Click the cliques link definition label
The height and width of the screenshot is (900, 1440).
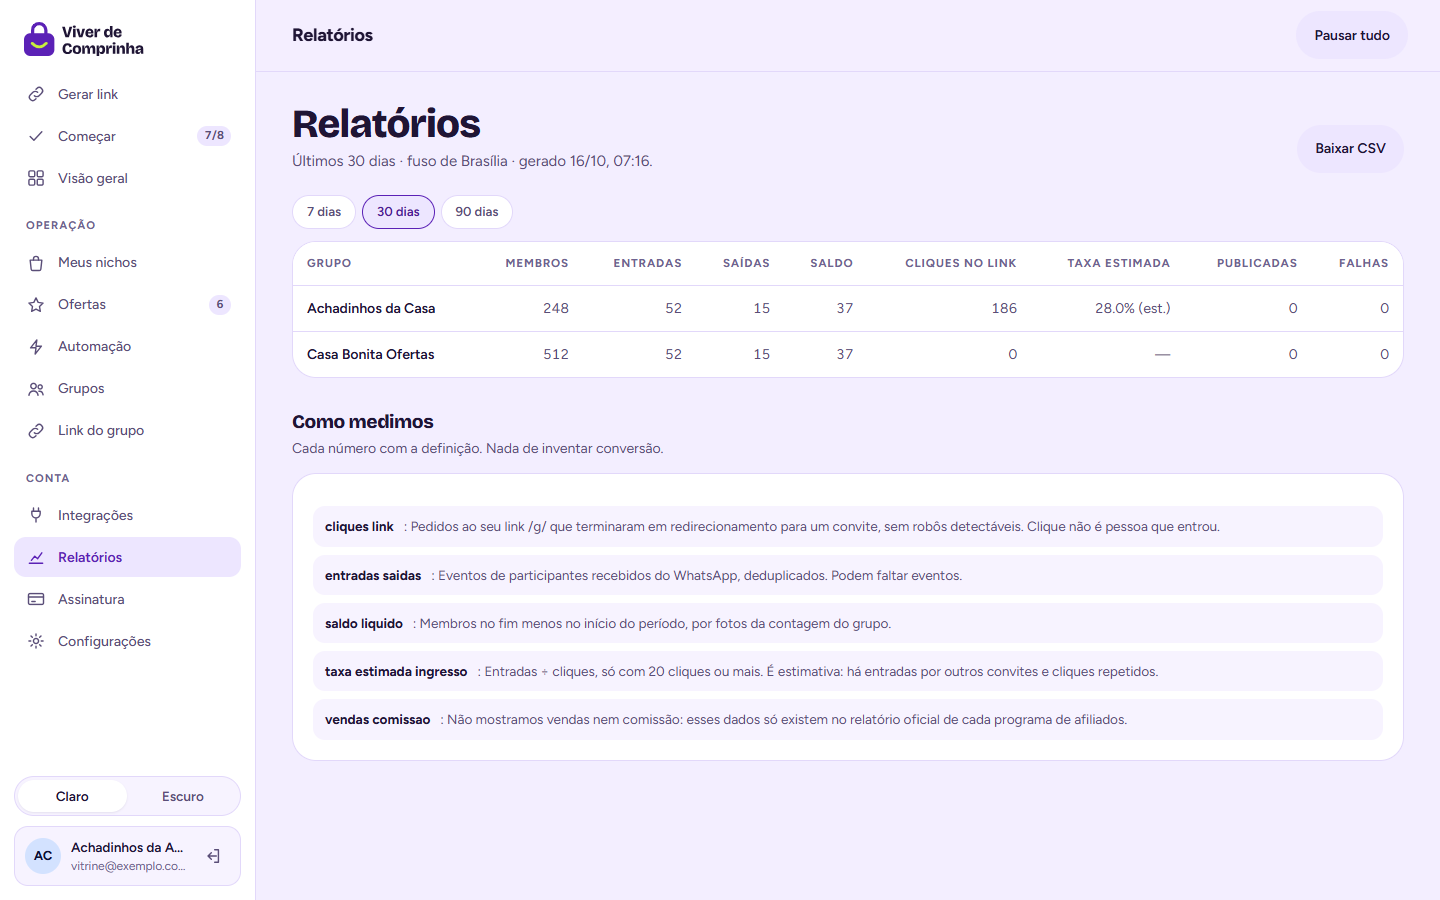[x=359, y=526]
